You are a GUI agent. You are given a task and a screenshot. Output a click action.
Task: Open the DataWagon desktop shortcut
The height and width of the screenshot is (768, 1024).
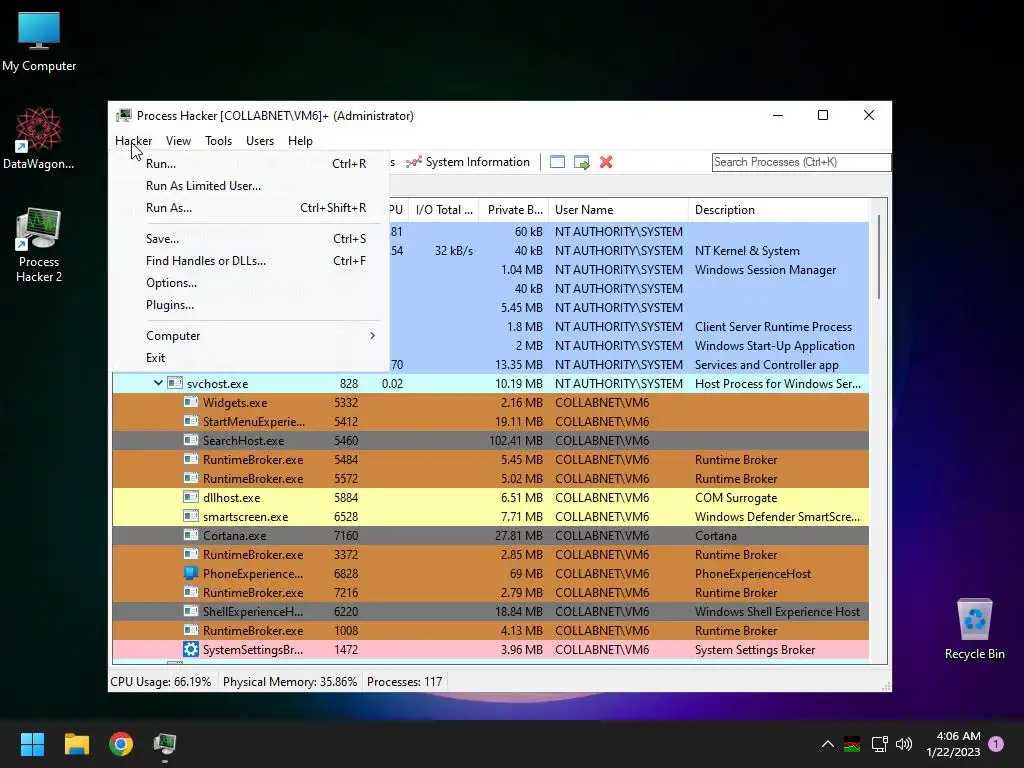[x=39, y=138]
